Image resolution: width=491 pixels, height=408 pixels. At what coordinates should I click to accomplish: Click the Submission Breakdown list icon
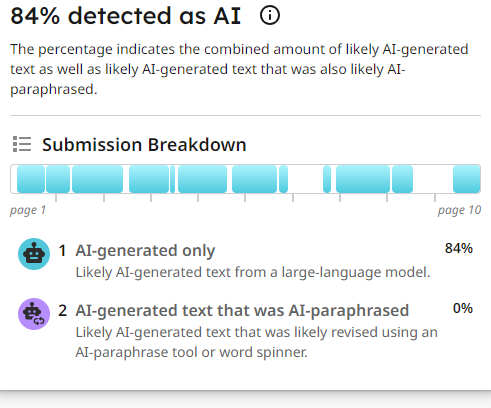[22, 144]
